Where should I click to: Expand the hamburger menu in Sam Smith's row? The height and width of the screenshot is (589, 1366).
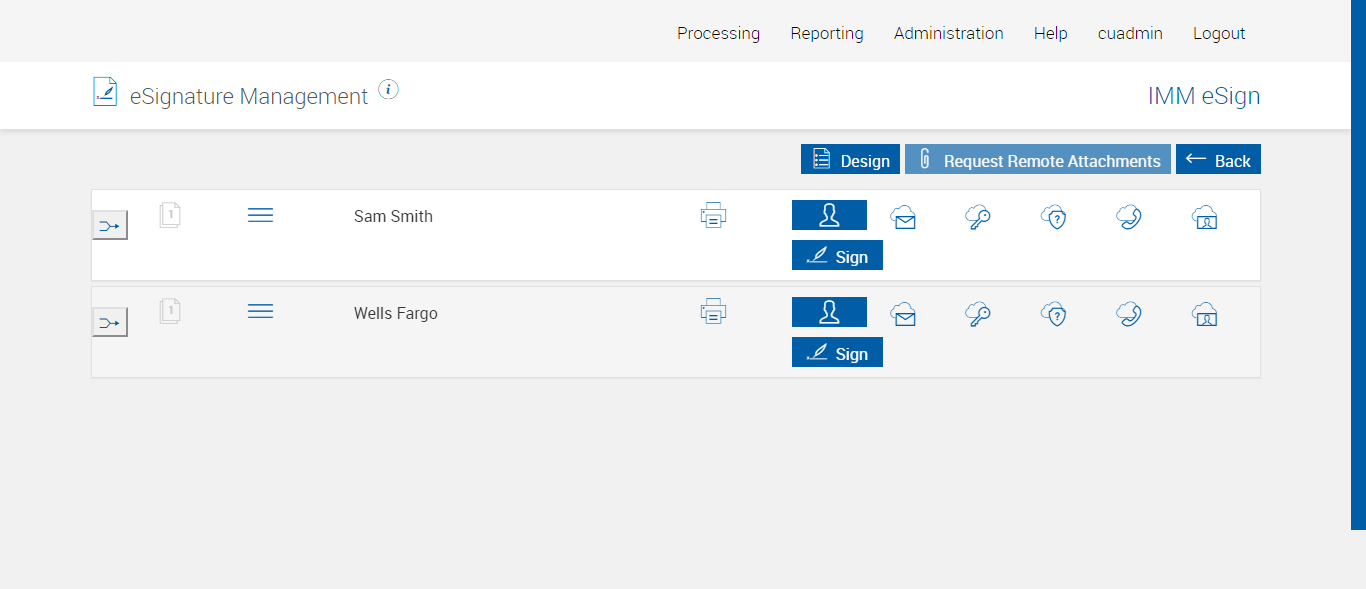point(260,215)
